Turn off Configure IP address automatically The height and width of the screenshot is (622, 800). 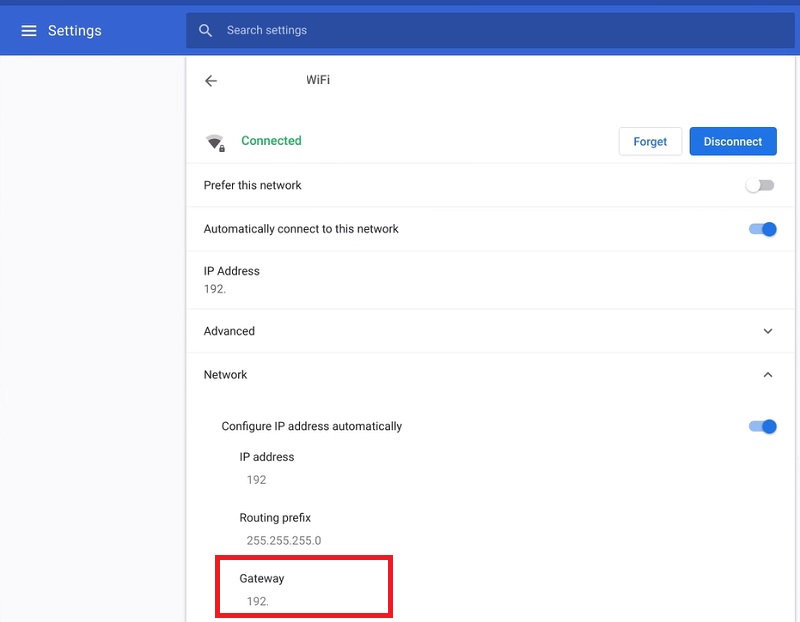pyautogui.click(x=763, y=426)
